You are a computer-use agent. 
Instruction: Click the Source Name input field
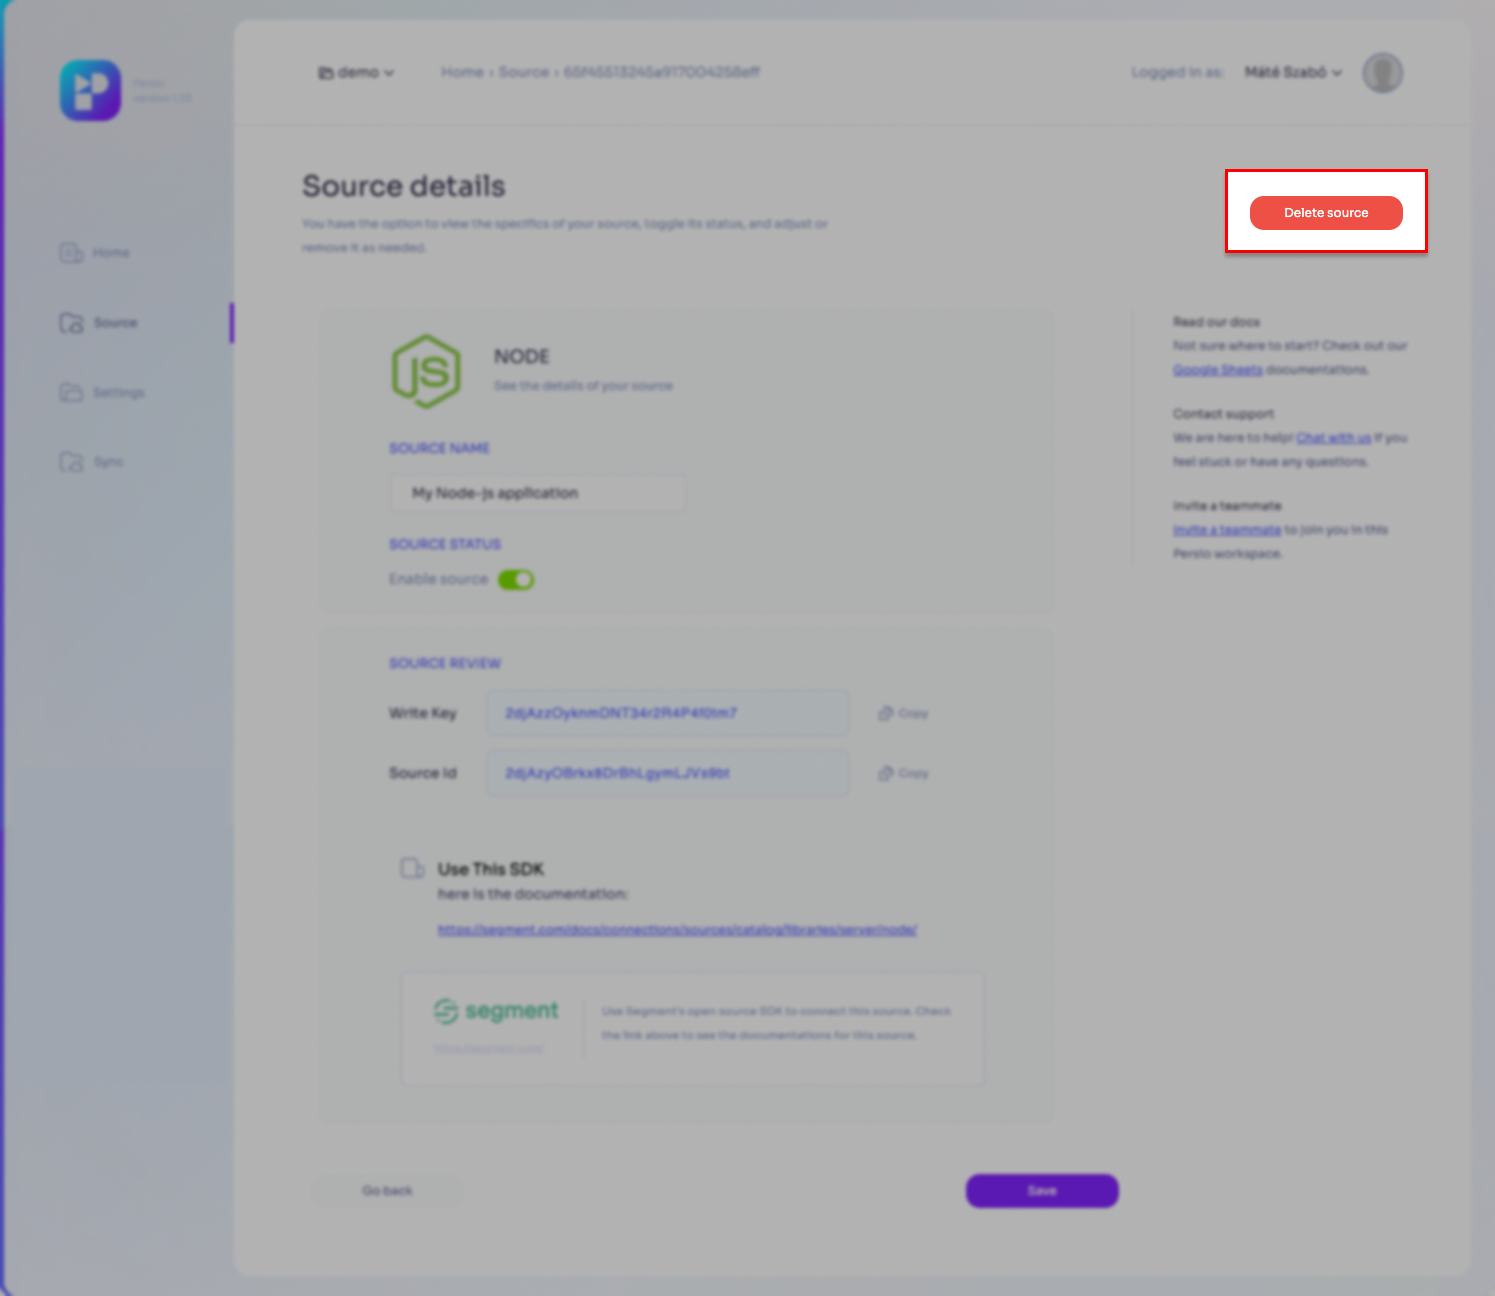[537, 493]
